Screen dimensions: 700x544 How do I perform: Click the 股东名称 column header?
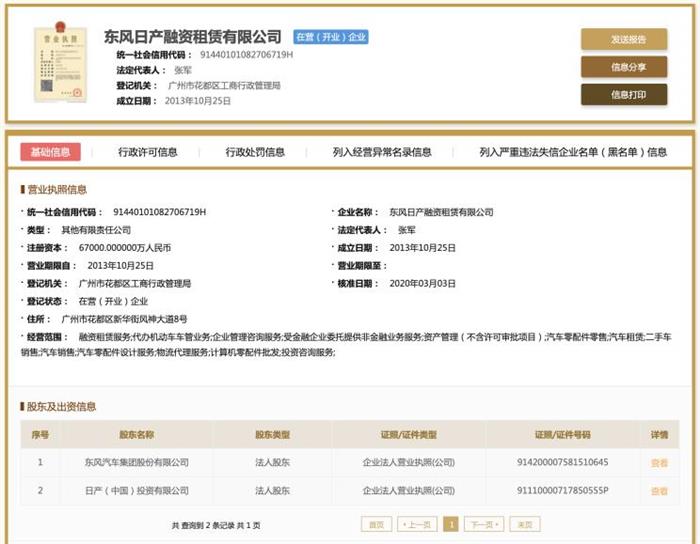[x=137, y=435]
